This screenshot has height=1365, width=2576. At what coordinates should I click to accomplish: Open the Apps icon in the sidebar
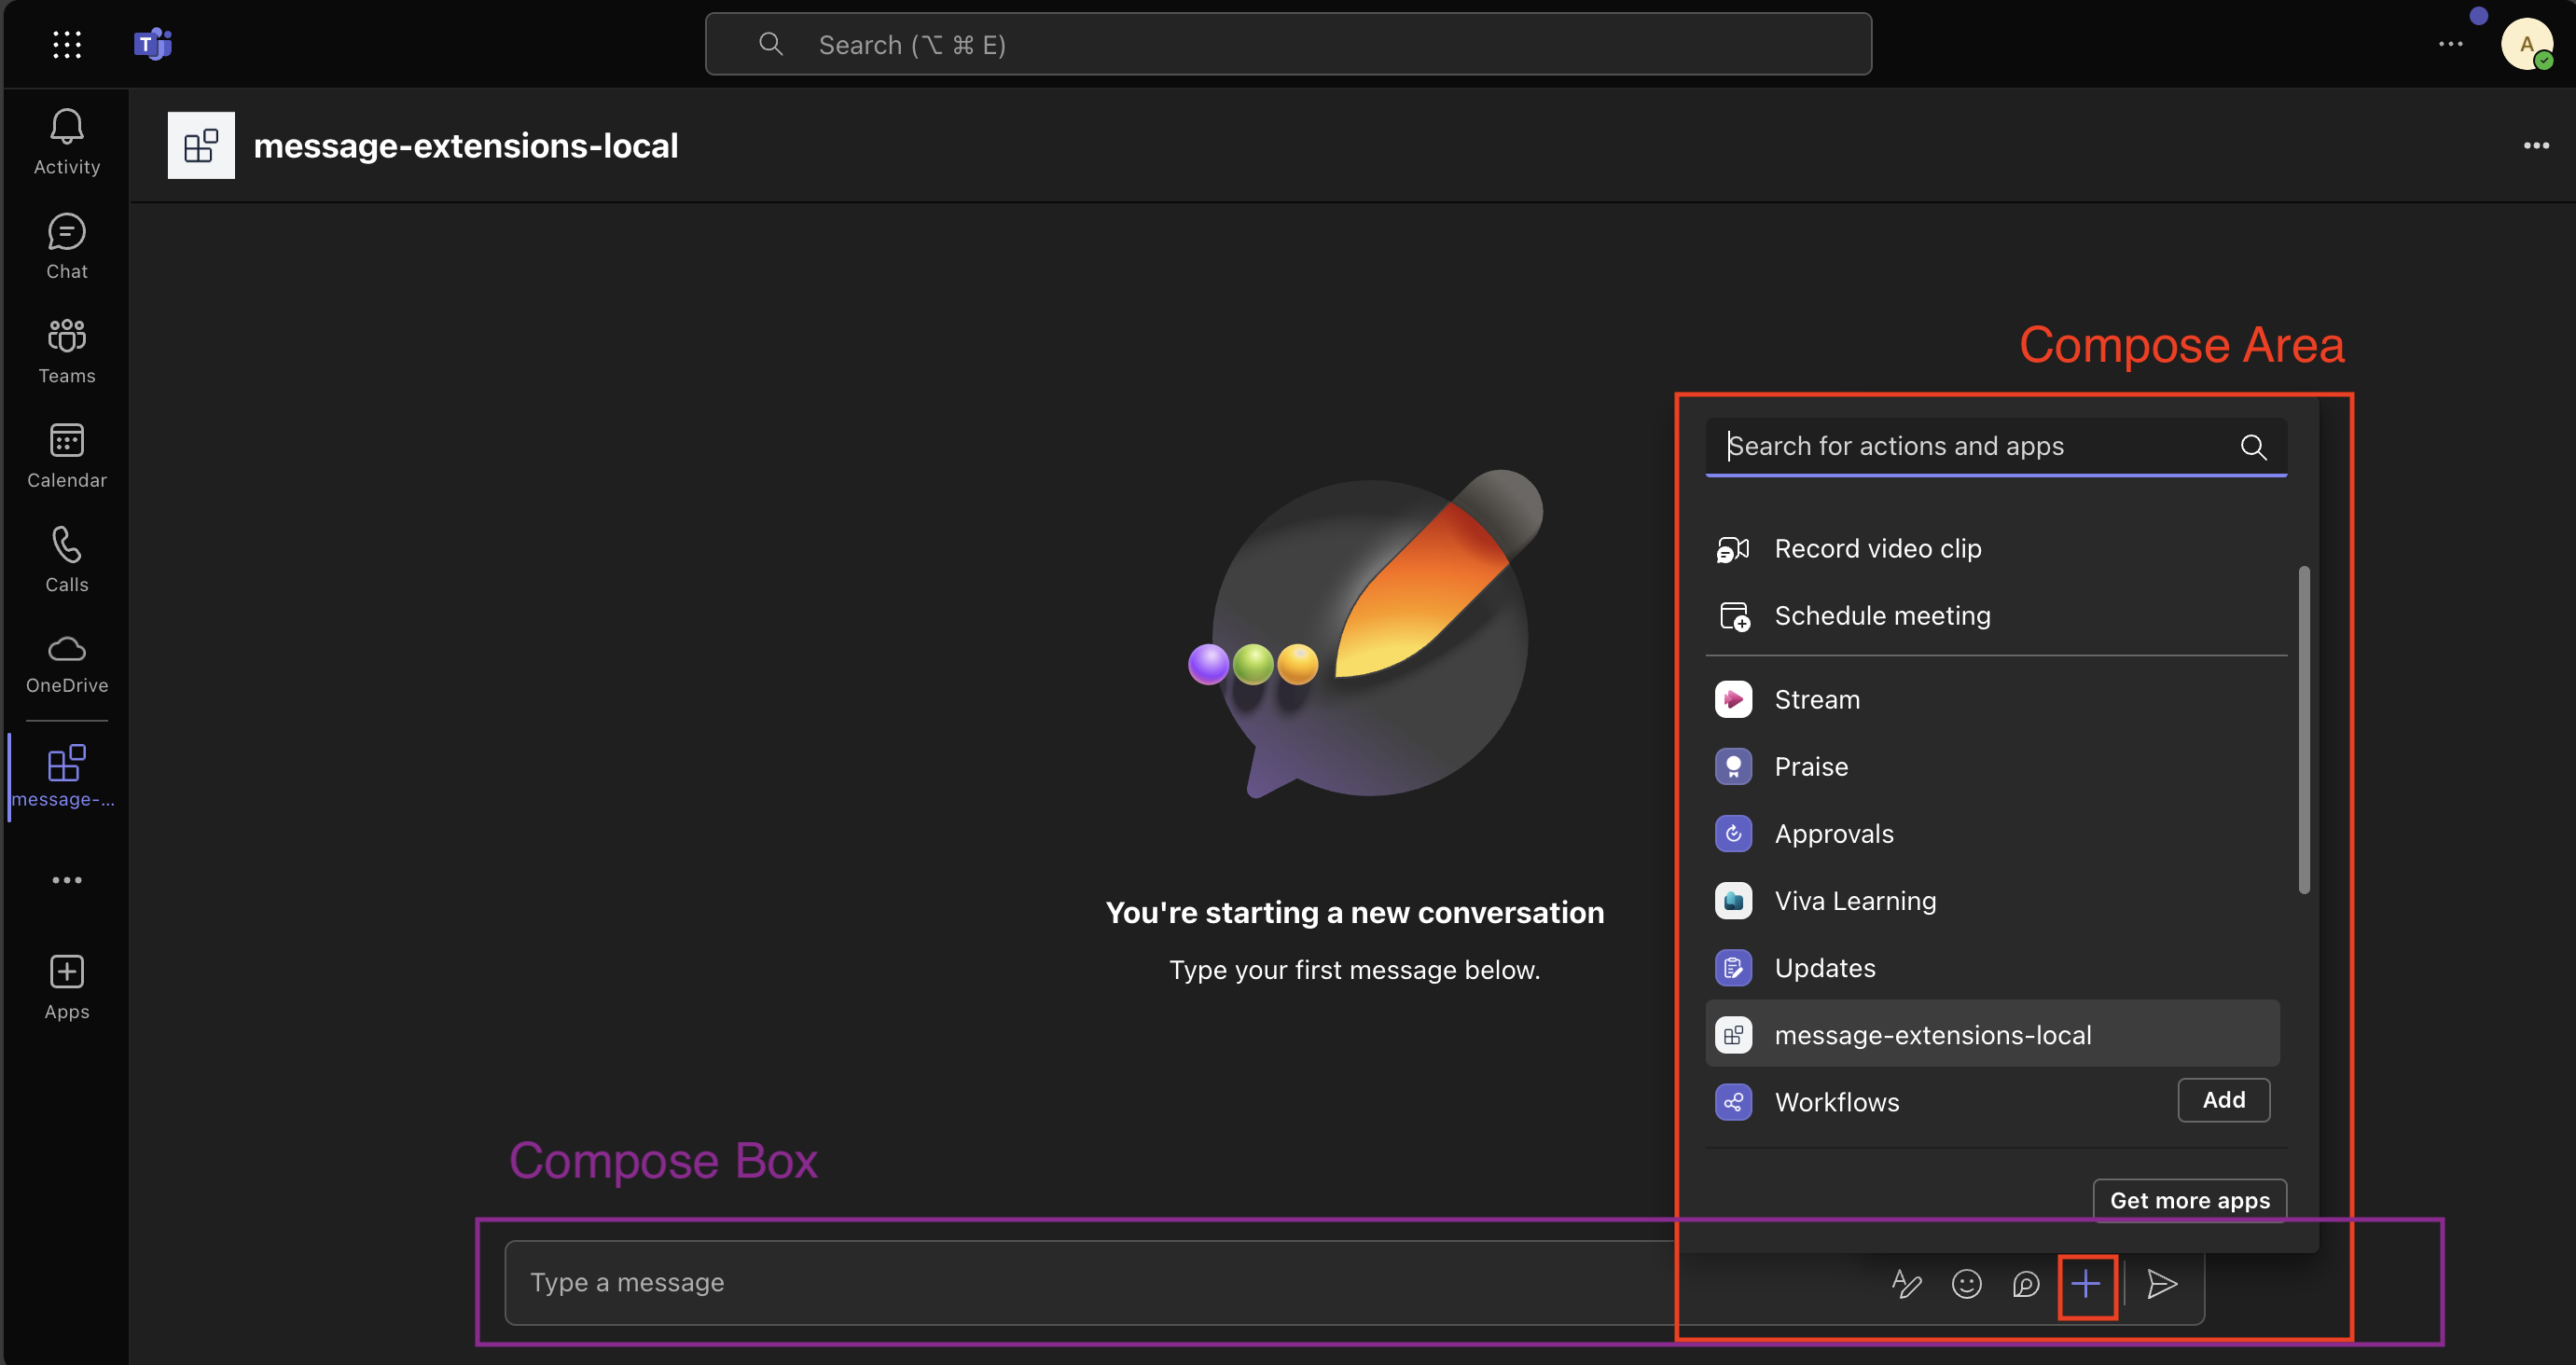pos(66,985)
